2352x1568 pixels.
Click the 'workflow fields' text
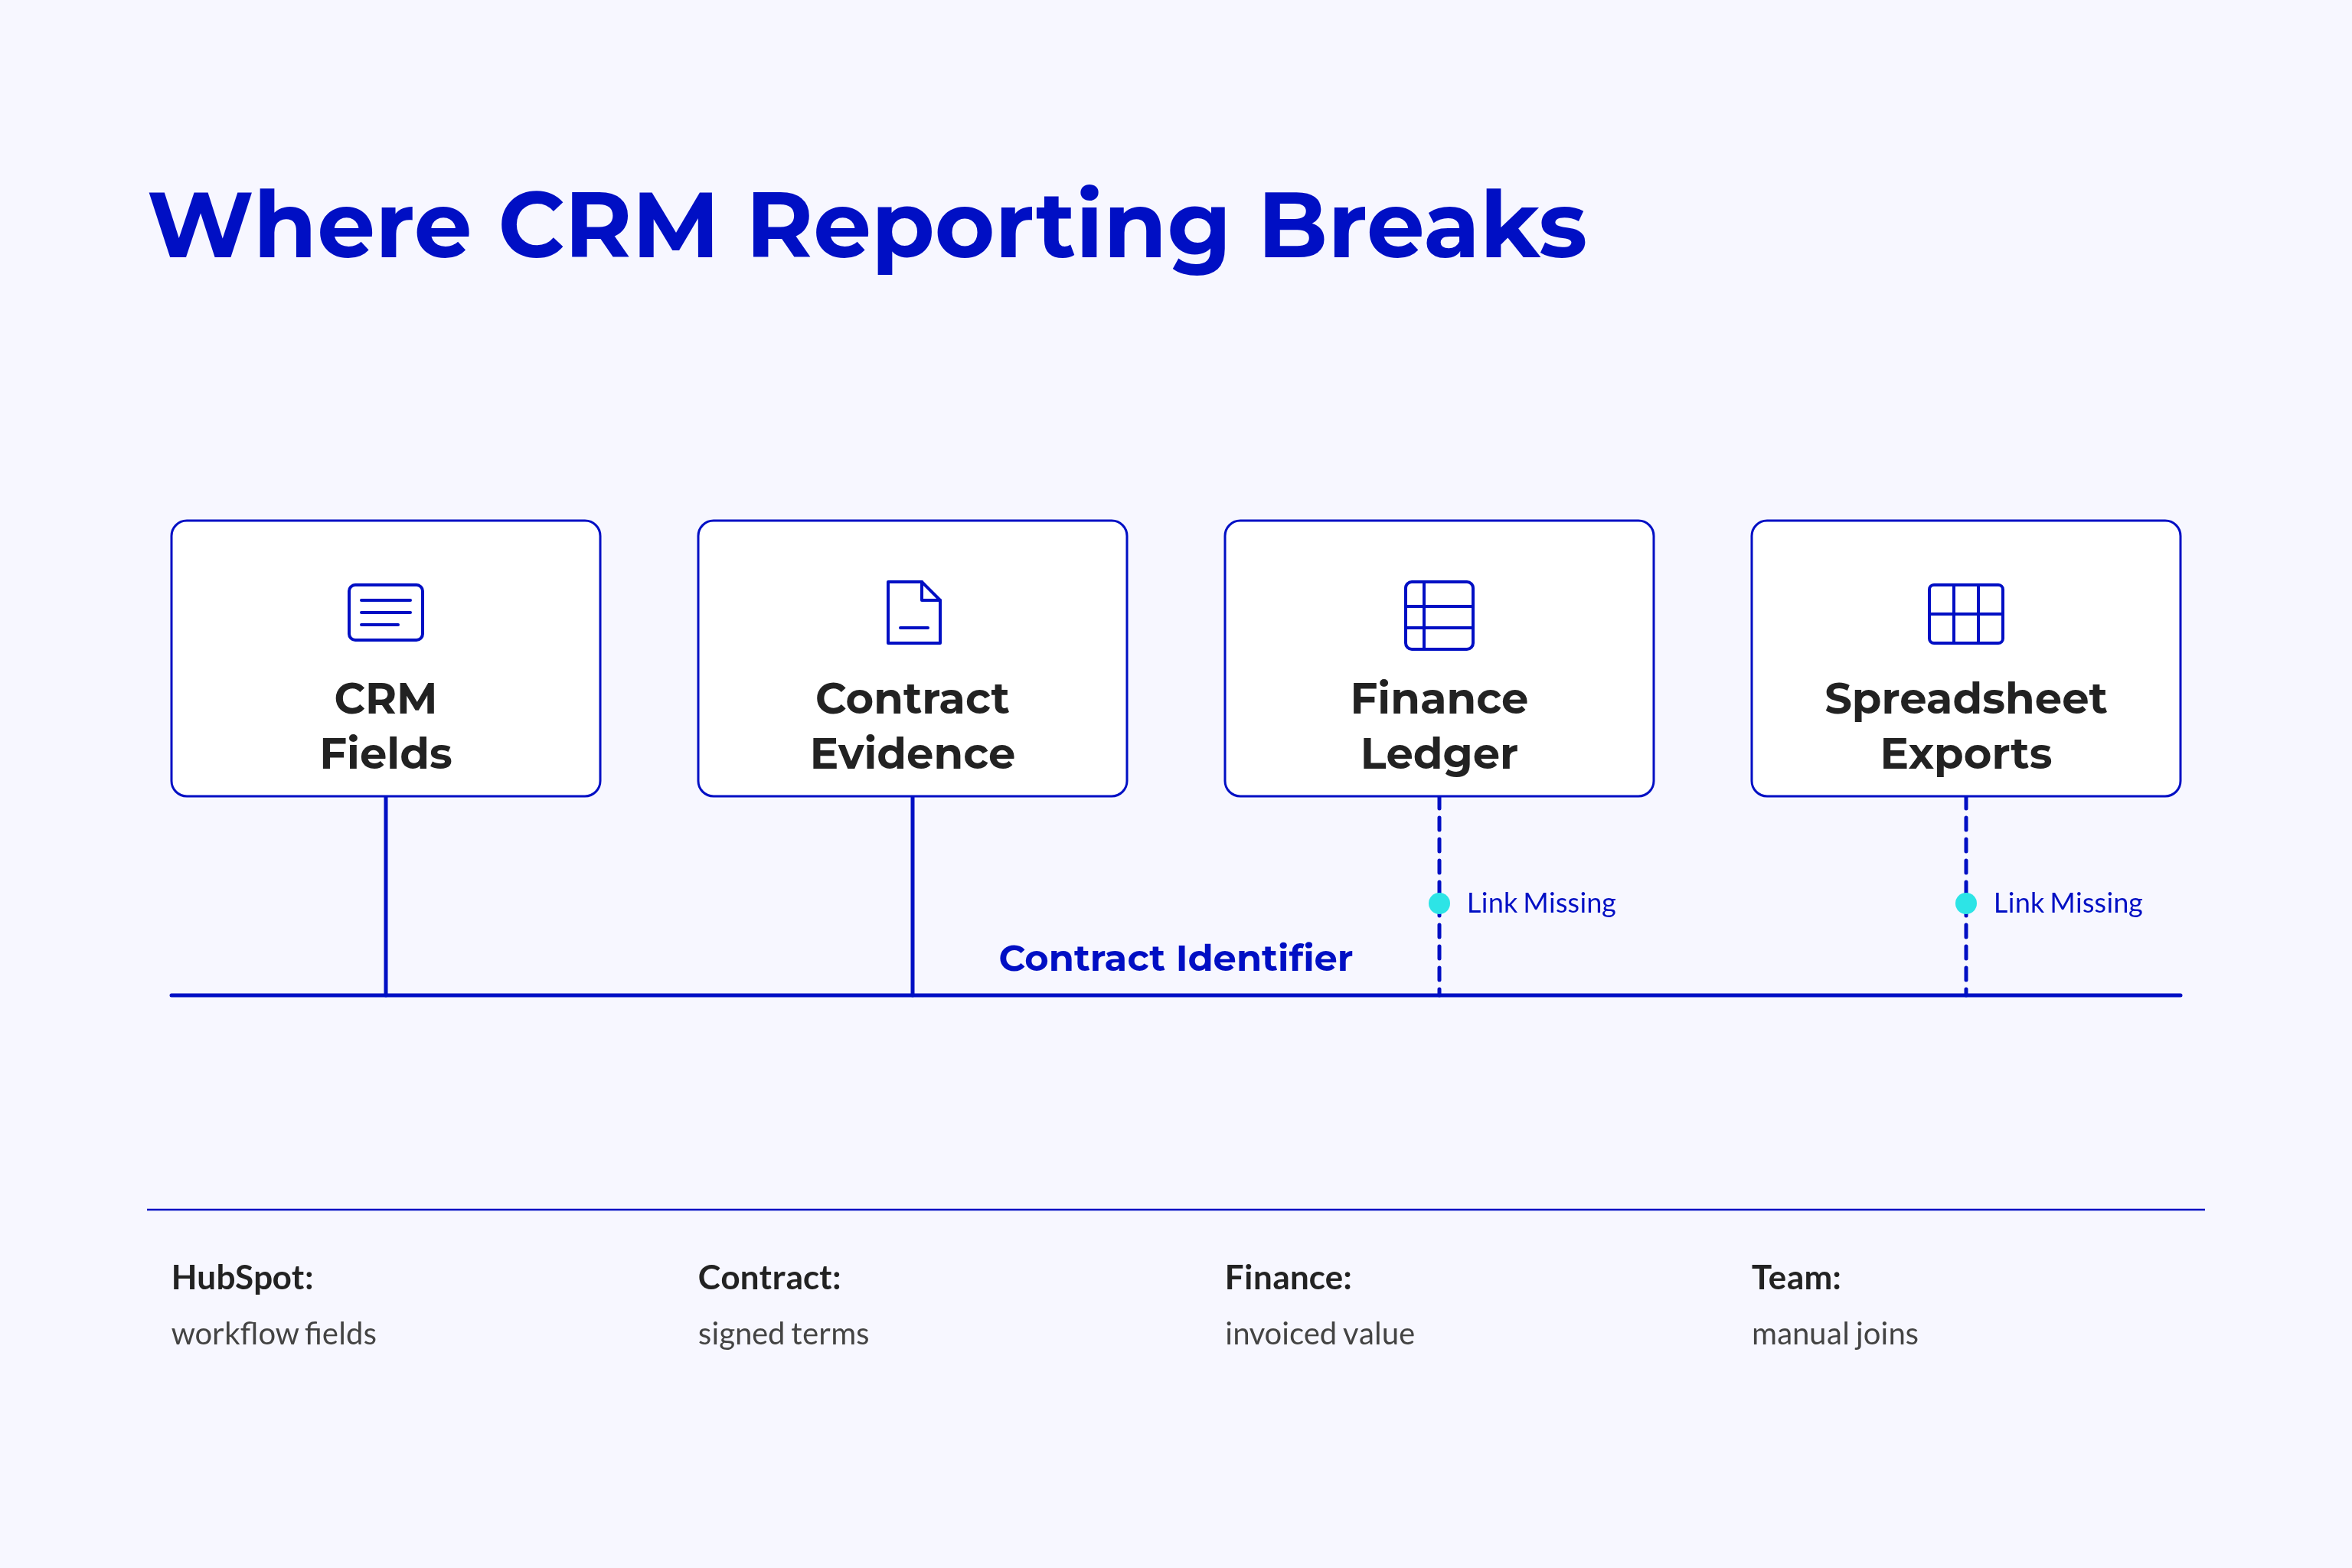(274, 1334)
